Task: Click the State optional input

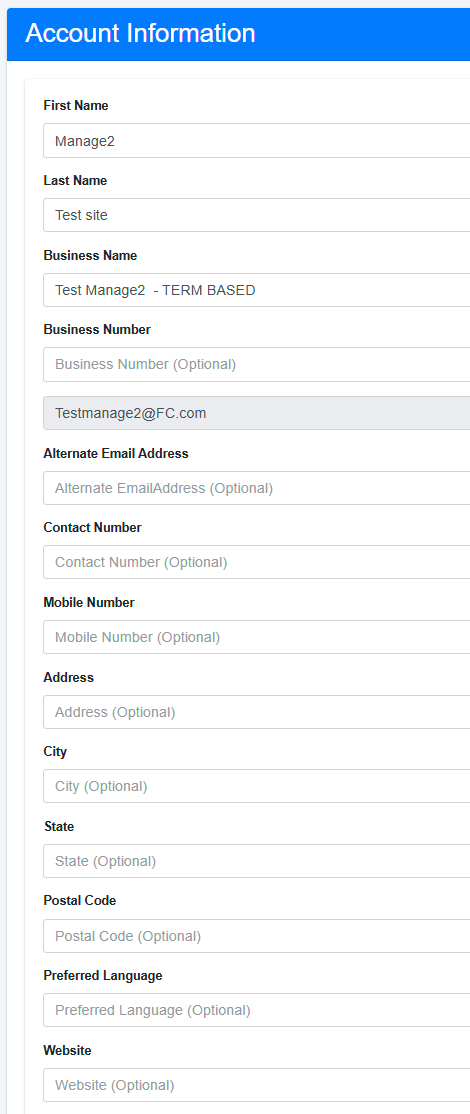Action: [256, 861]
